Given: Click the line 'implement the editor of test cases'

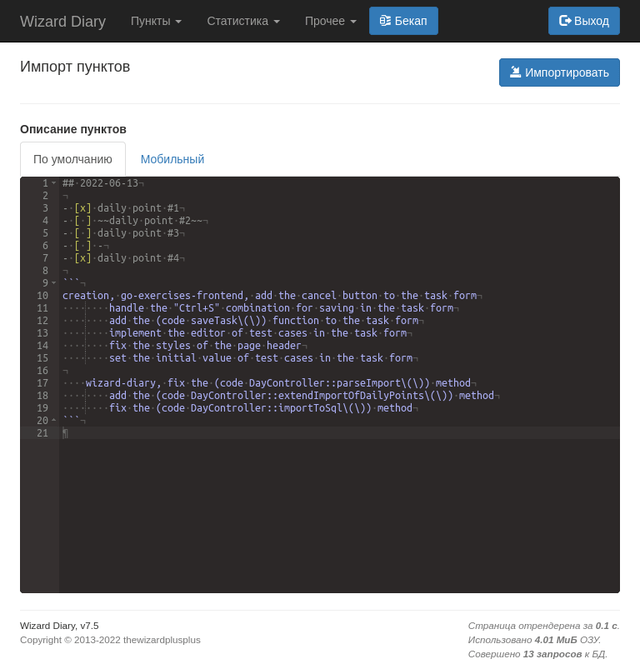Looking at the screenshot, I should 258,333.
